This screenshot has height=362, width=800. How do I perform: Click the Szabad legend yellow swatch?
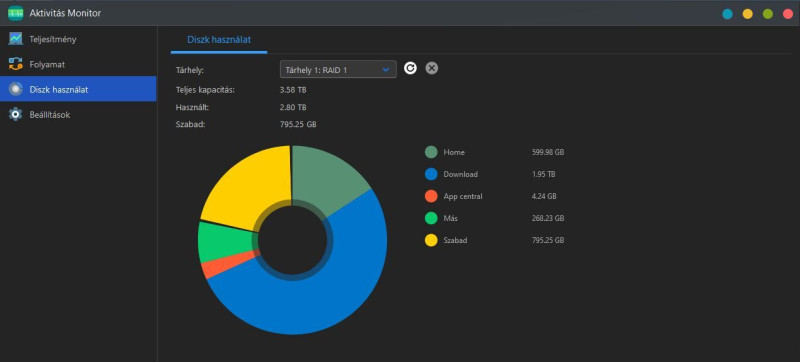click(x=431, y=240)
